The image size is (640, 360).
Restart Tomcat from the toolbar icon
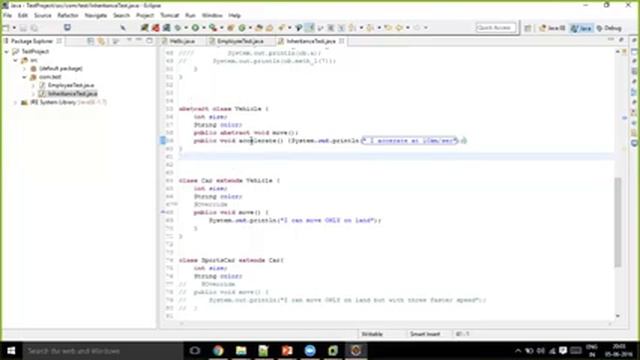click(x=166, y=28)
